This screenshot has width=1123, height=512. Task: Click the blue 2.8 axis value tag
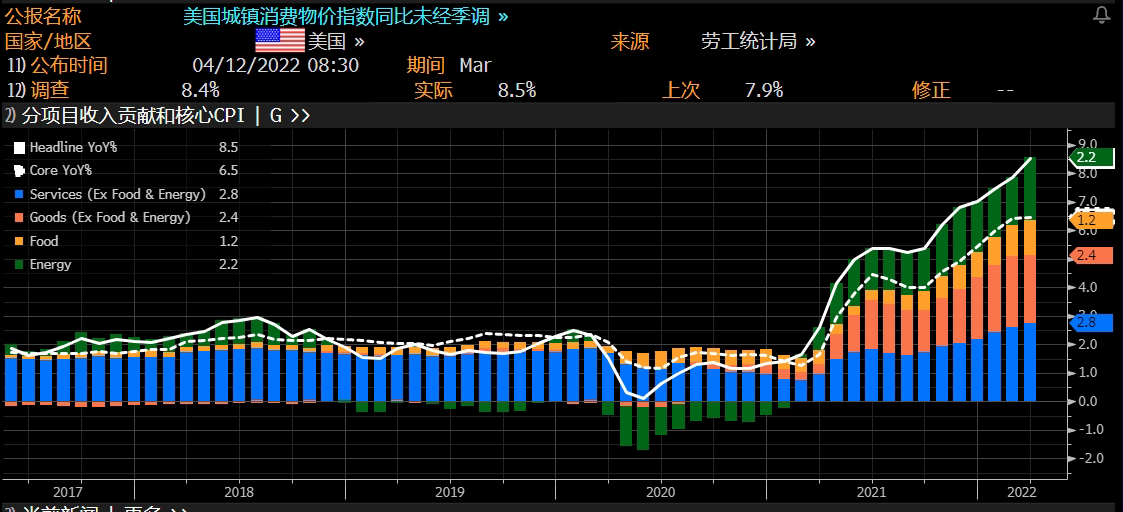point(1091,322)
